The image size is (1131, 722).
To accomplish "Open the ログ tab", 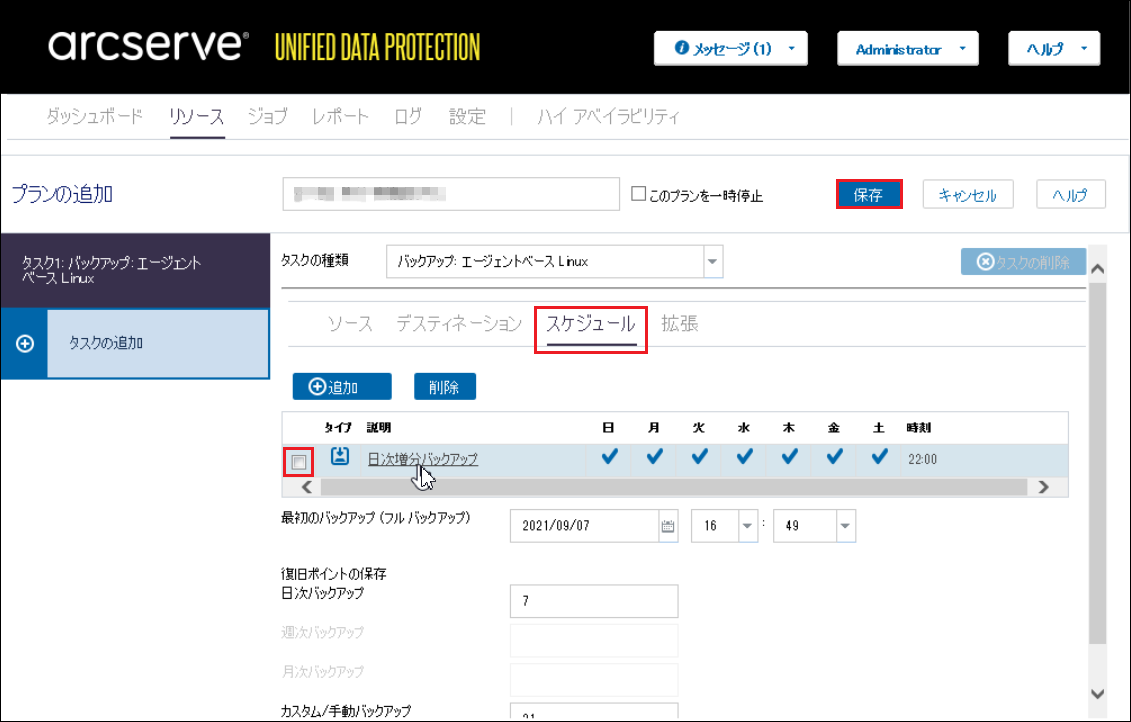I will 408,116.
